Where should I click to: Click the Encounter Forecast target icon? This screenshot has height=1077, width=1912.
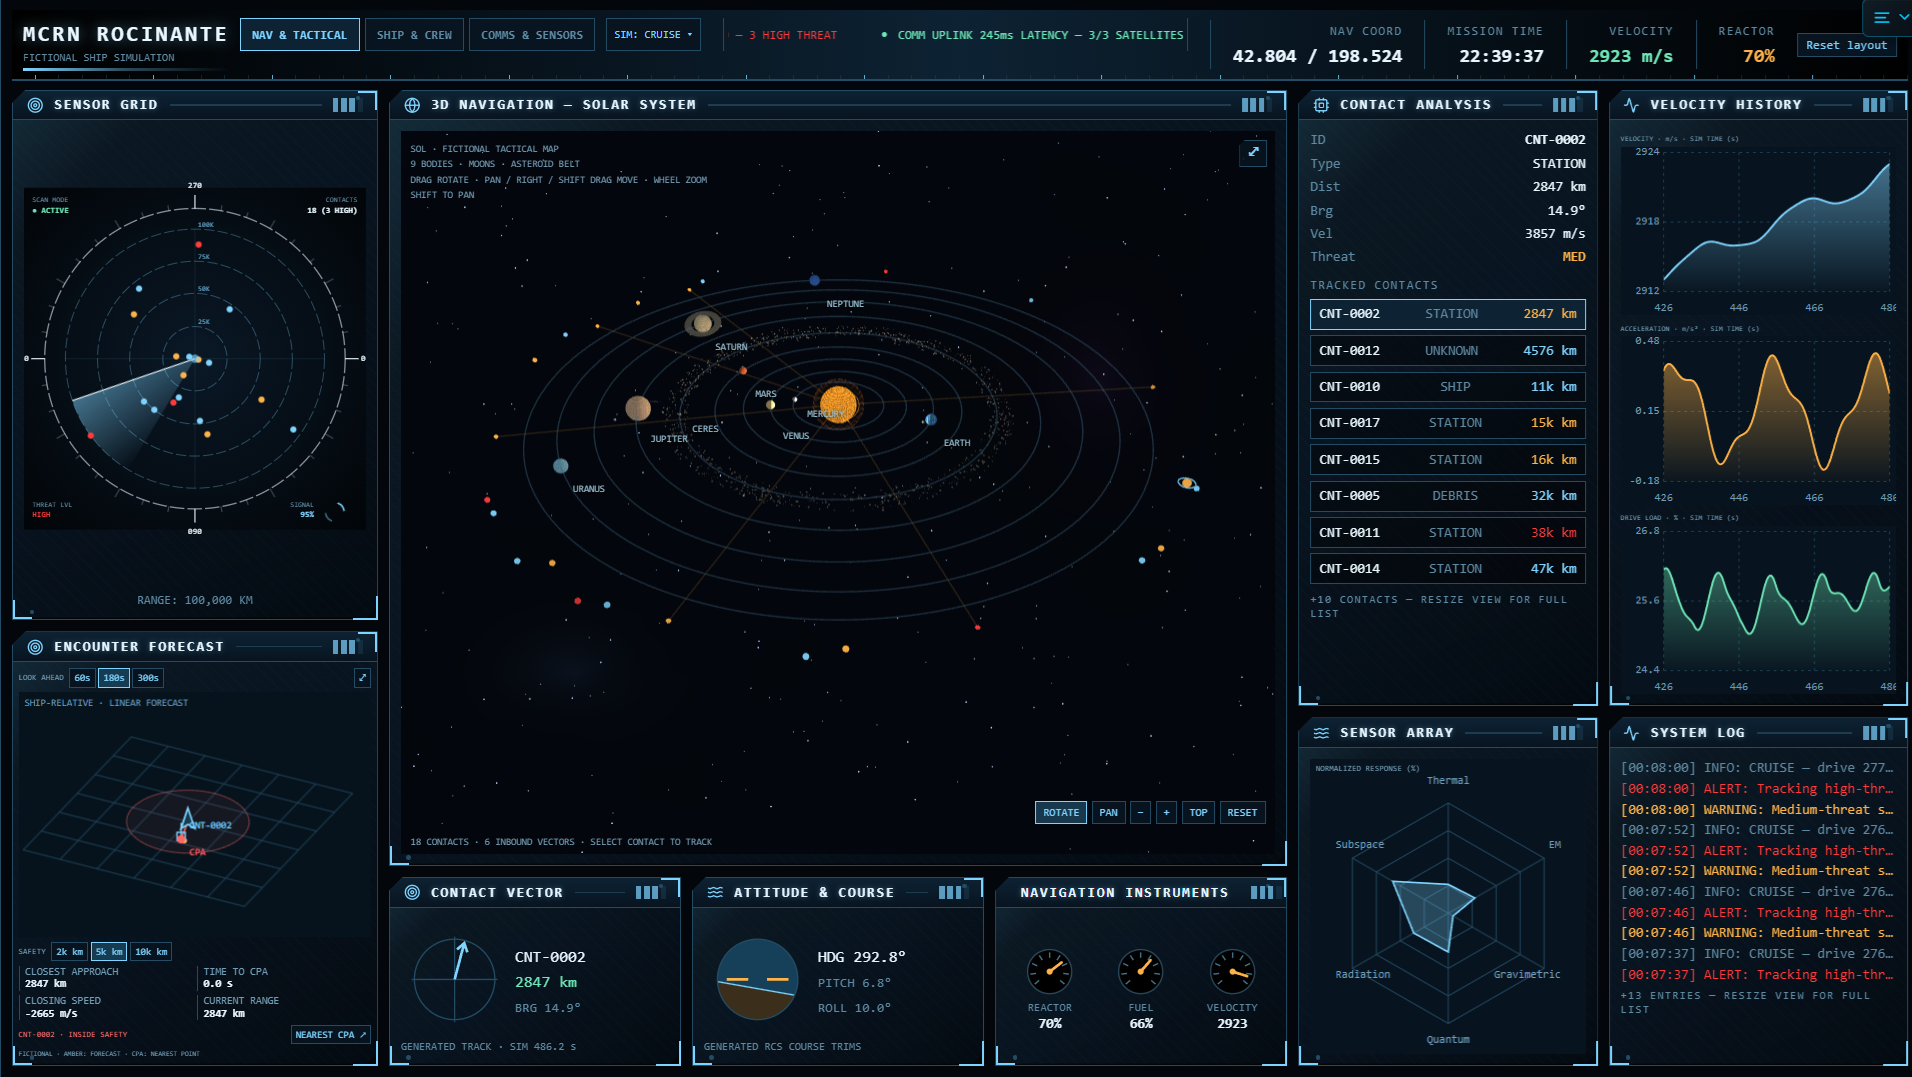[35, 647]
